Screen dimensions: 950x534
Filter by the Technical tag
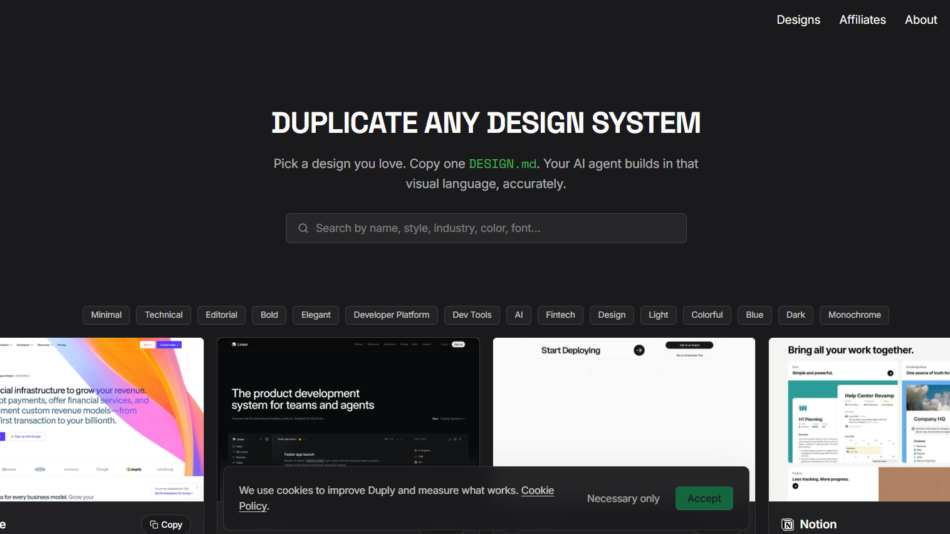tap(164, 315)
